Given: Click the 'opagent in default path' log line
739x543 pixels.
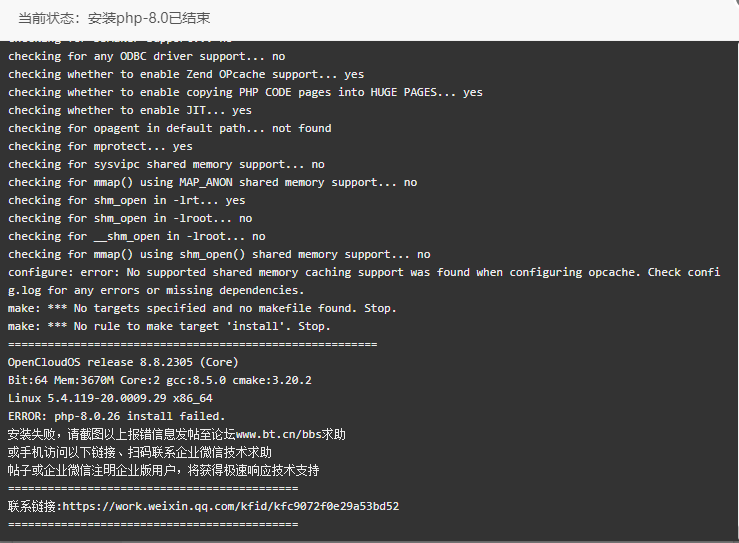Looking at the screenshot, I should coord(170,128).
